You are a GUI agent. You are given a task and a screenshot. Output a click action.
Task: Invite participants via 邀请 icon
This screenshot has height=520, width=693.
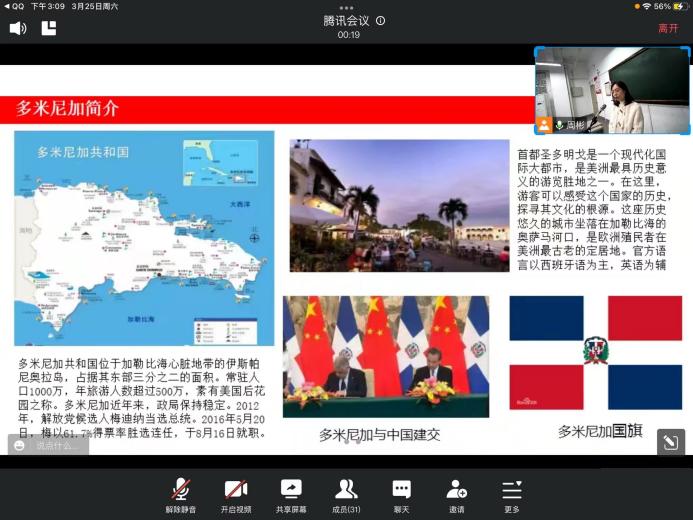point(456,494)
